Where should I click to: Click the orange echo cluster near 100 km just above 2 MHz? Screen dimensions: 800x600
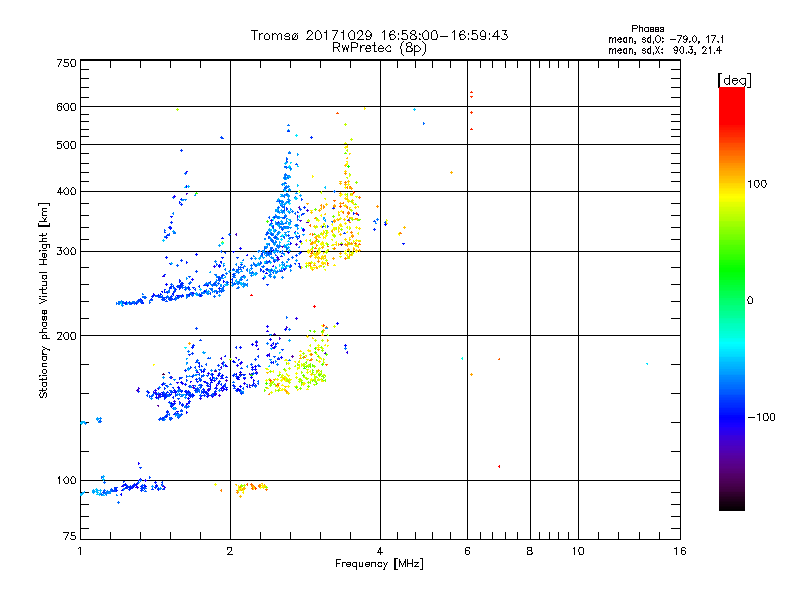(251, 488)
